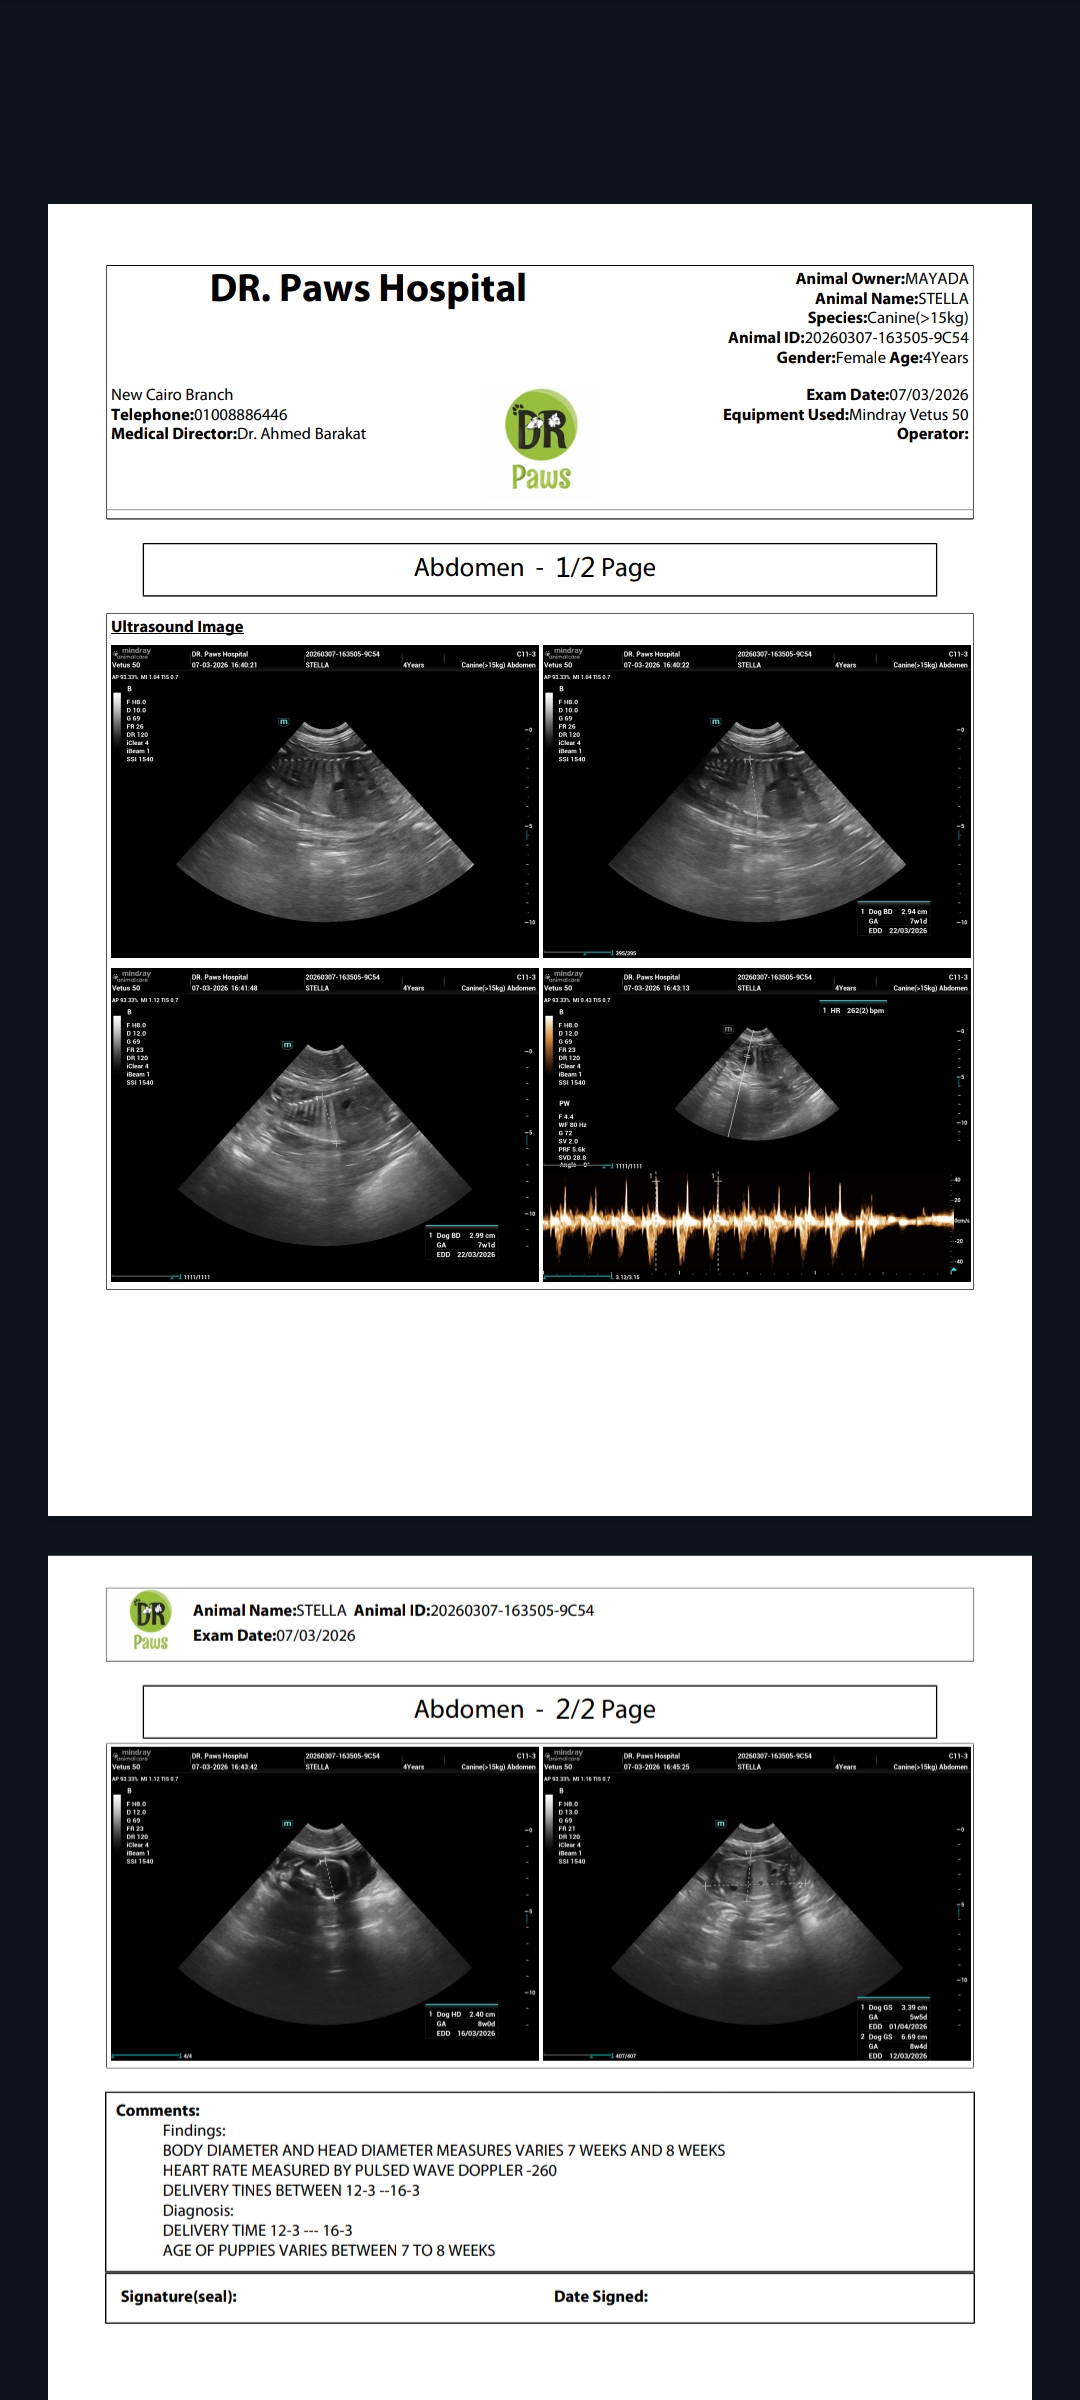Click the mindray logo in the 16:40:21 ultrasound image

point(132,652)
